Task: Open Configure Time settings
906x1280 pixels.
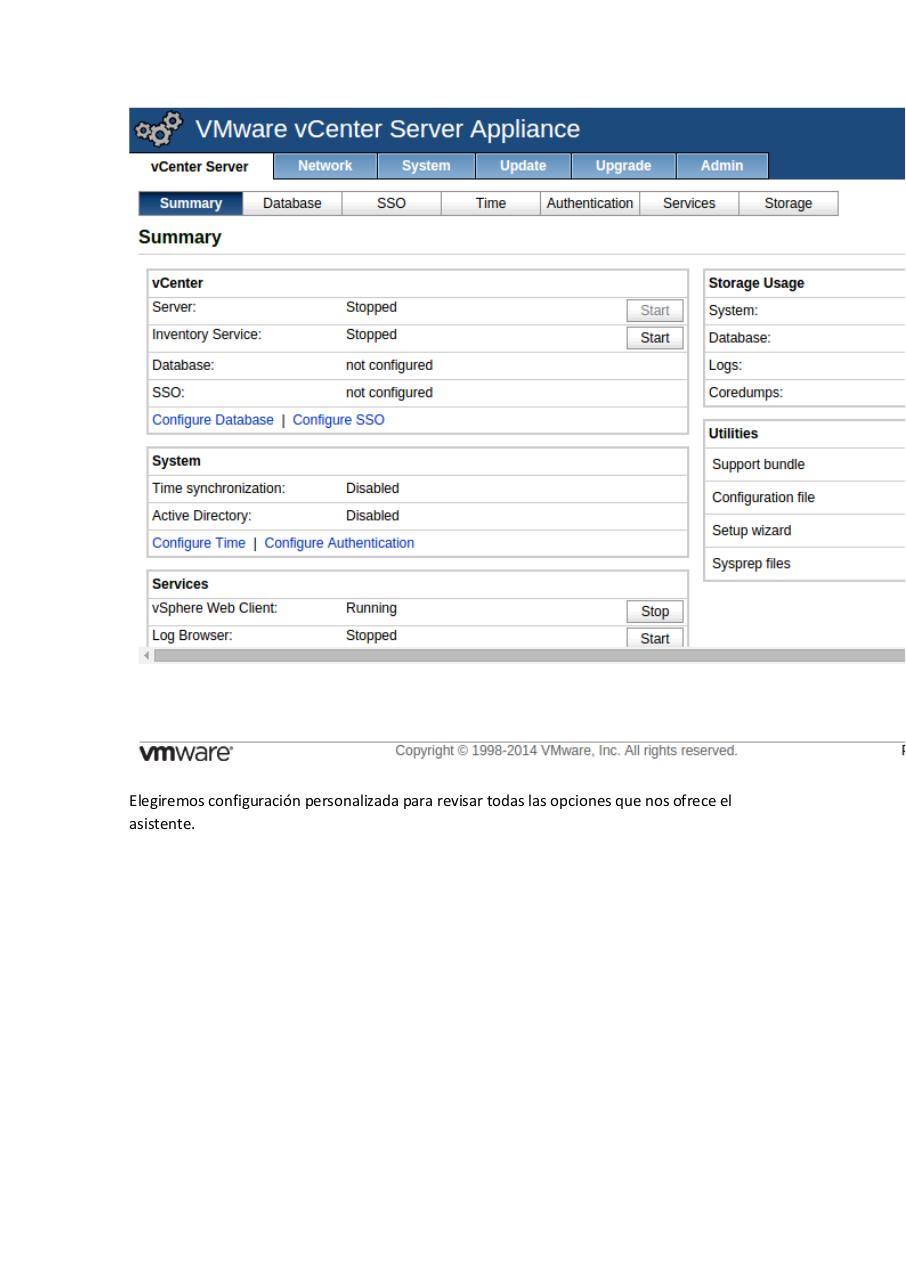Action: tap(198, 542)
